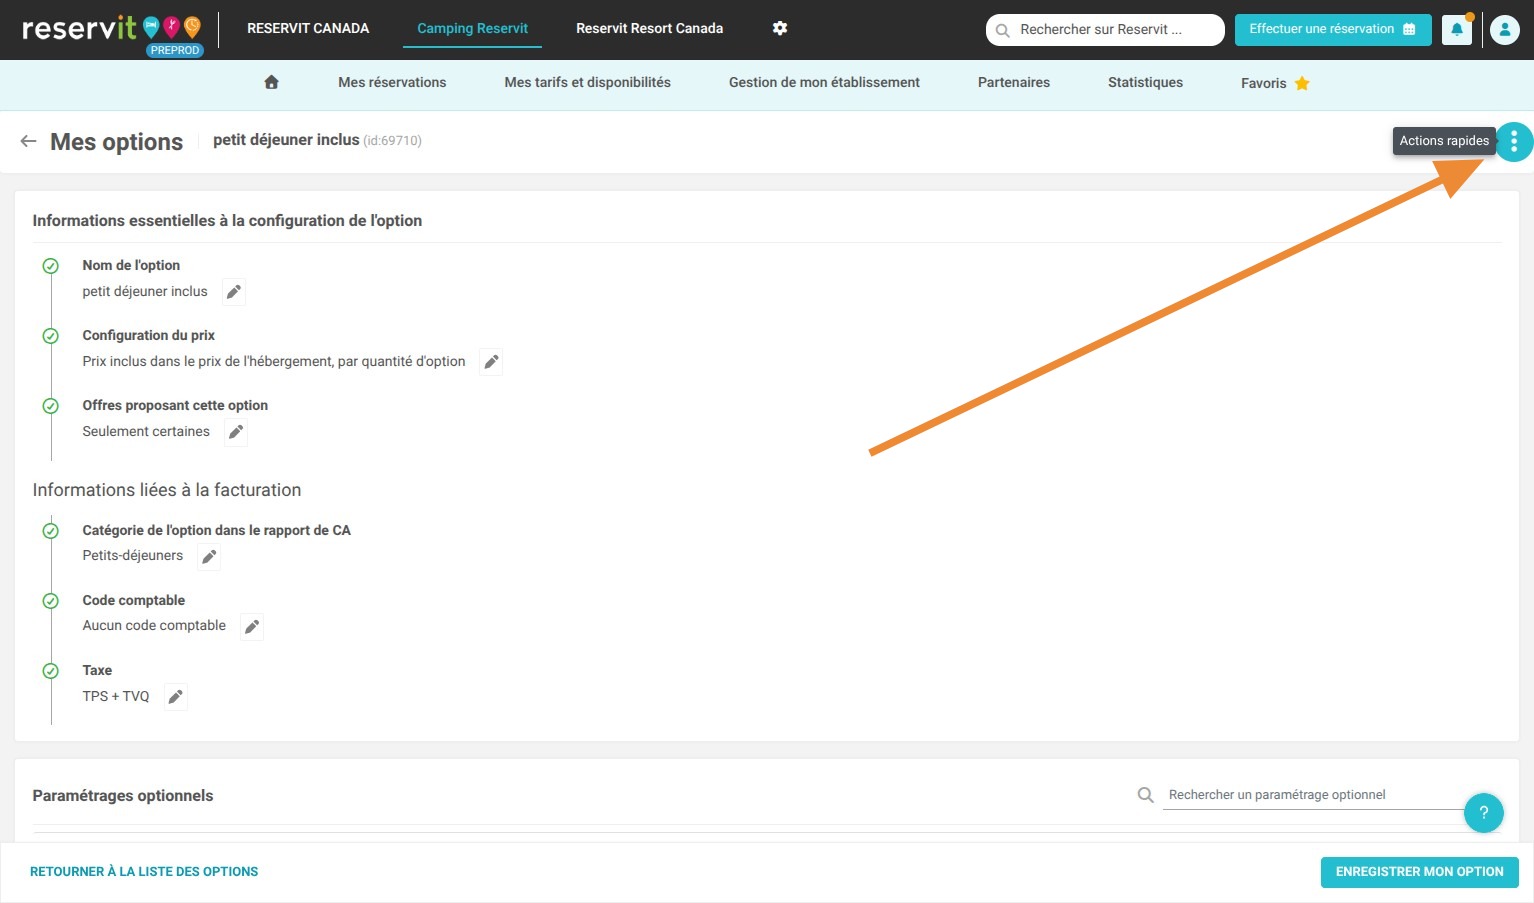1534x903 pixels.
Task: Click RETOURNER À LA LISTE DES OPTIONS
Action: pos(144,872)
